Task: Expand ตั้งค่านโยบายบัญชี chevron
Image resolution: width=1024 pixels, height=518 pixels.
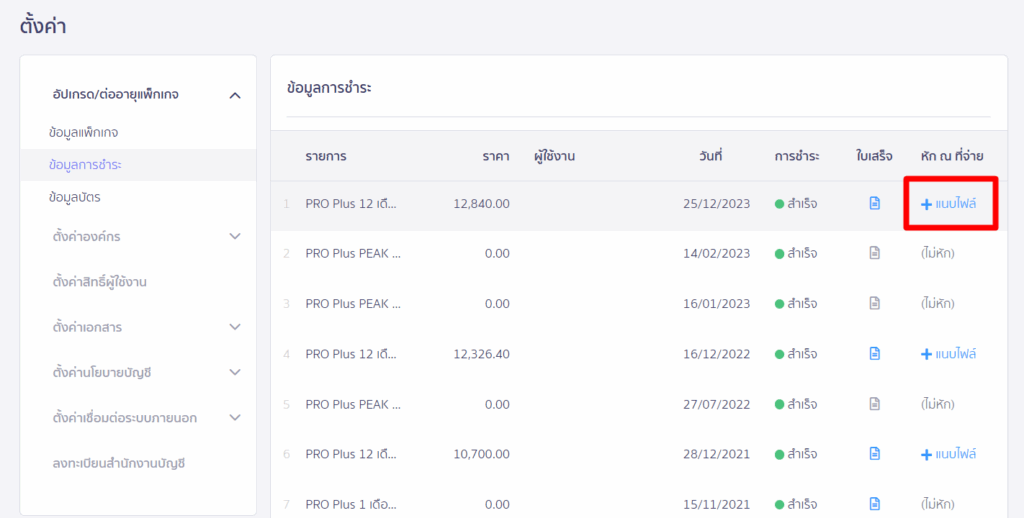Action: point(235,372)
